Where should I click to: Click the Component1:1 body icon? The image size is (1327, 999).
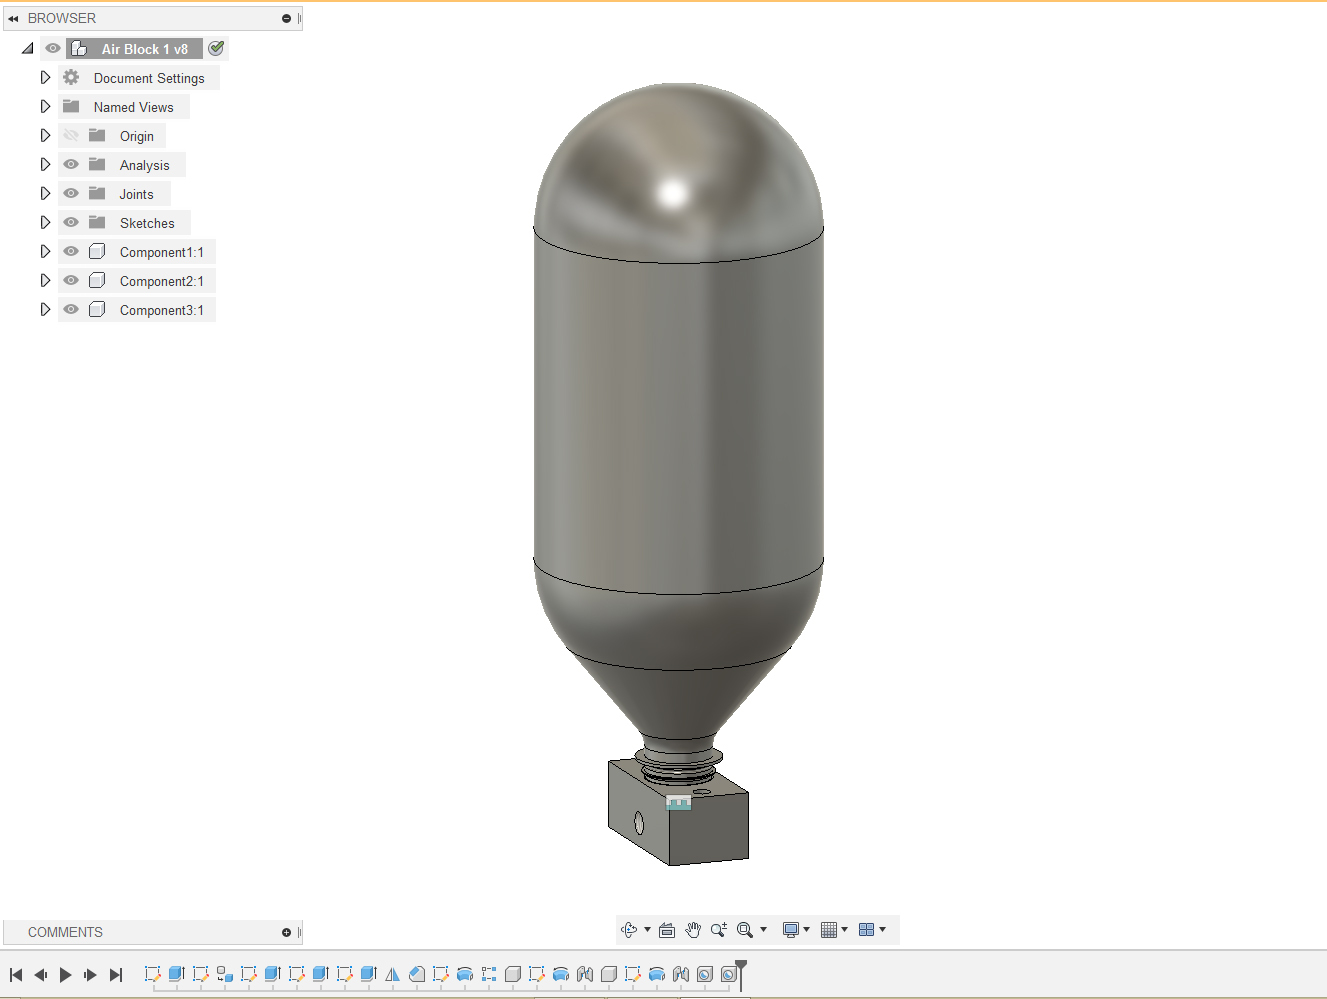pos(97,252)
